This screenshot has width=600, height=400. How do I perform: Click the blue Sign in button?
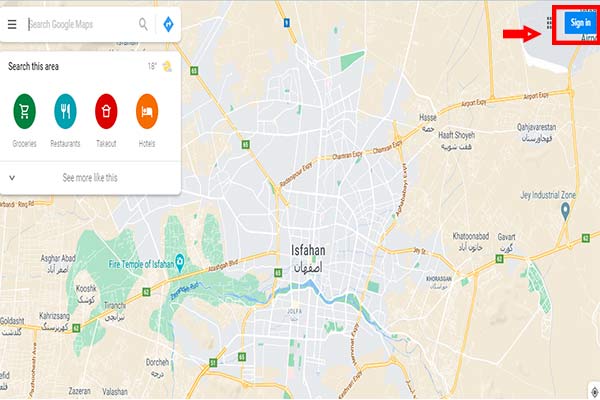coord(580,23)
